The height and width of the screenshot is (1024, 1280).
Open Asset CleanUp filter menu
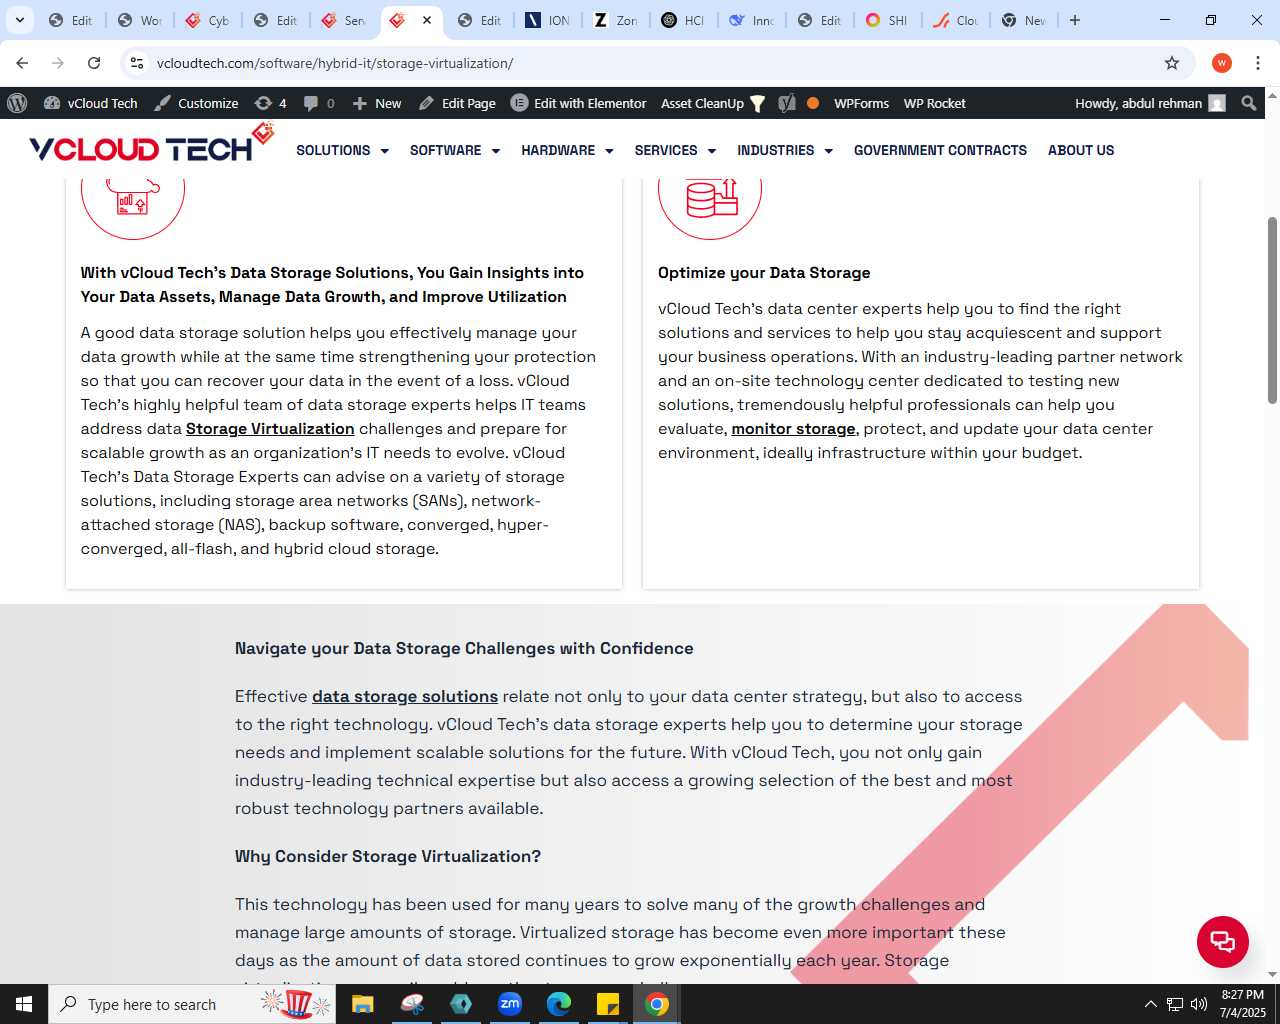pyautogui.click(x=713, y=103)
